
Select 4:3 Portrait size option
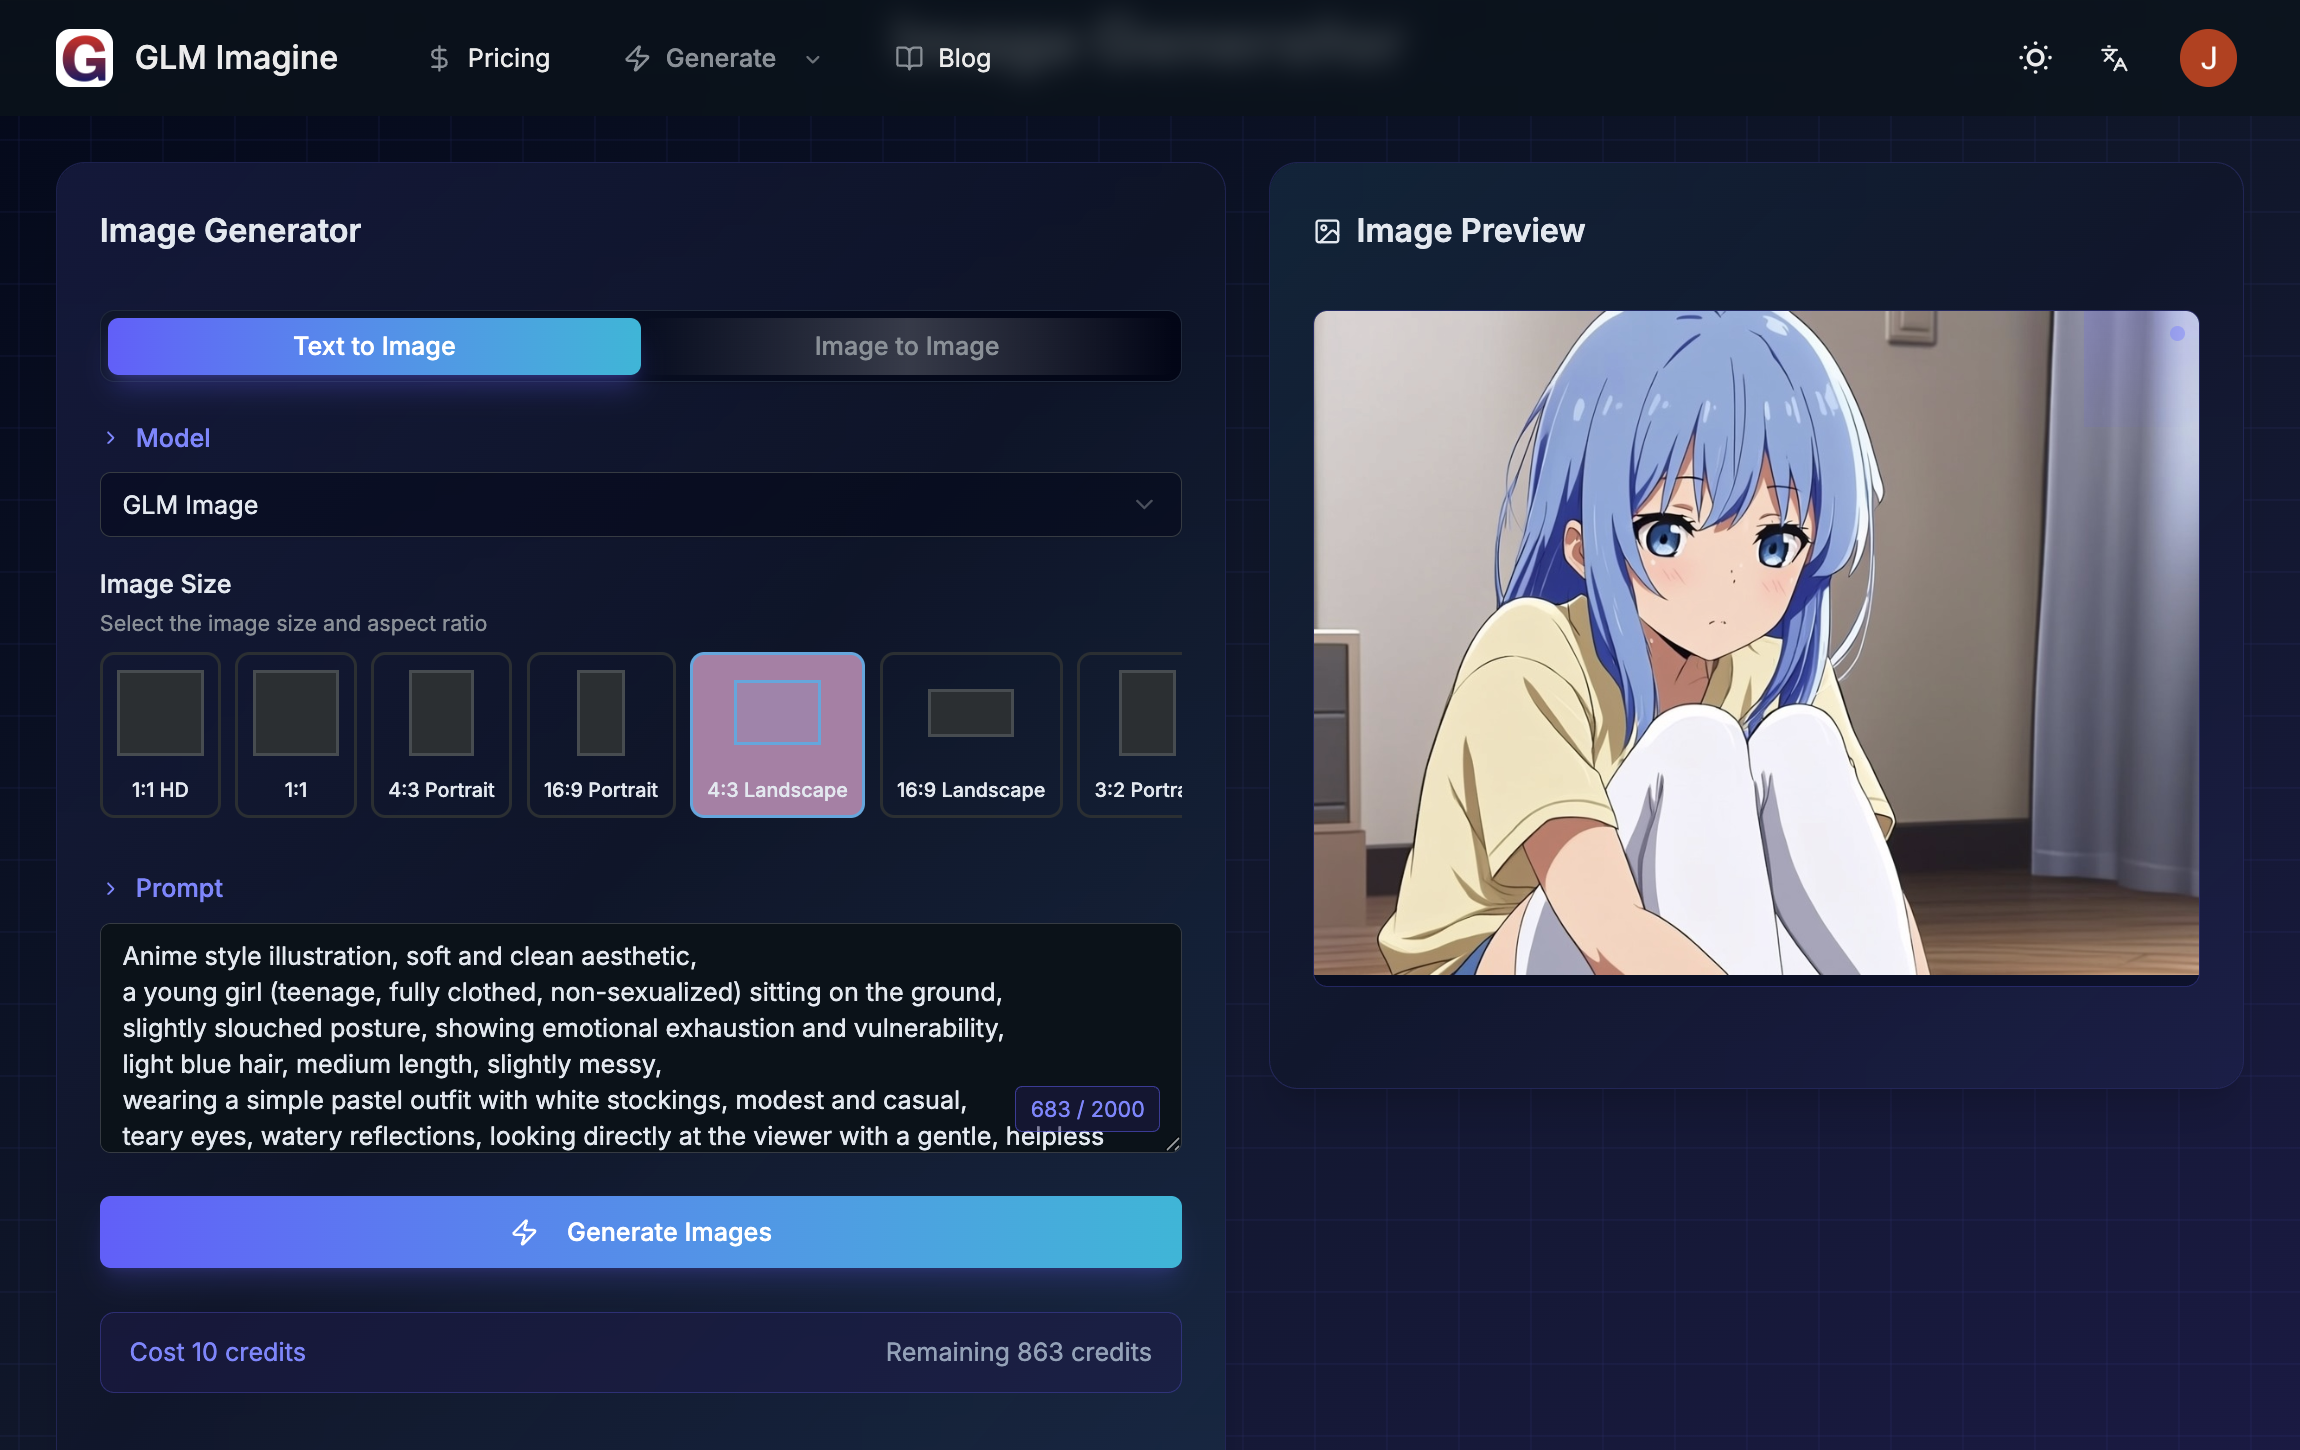(x=441, y=734)
